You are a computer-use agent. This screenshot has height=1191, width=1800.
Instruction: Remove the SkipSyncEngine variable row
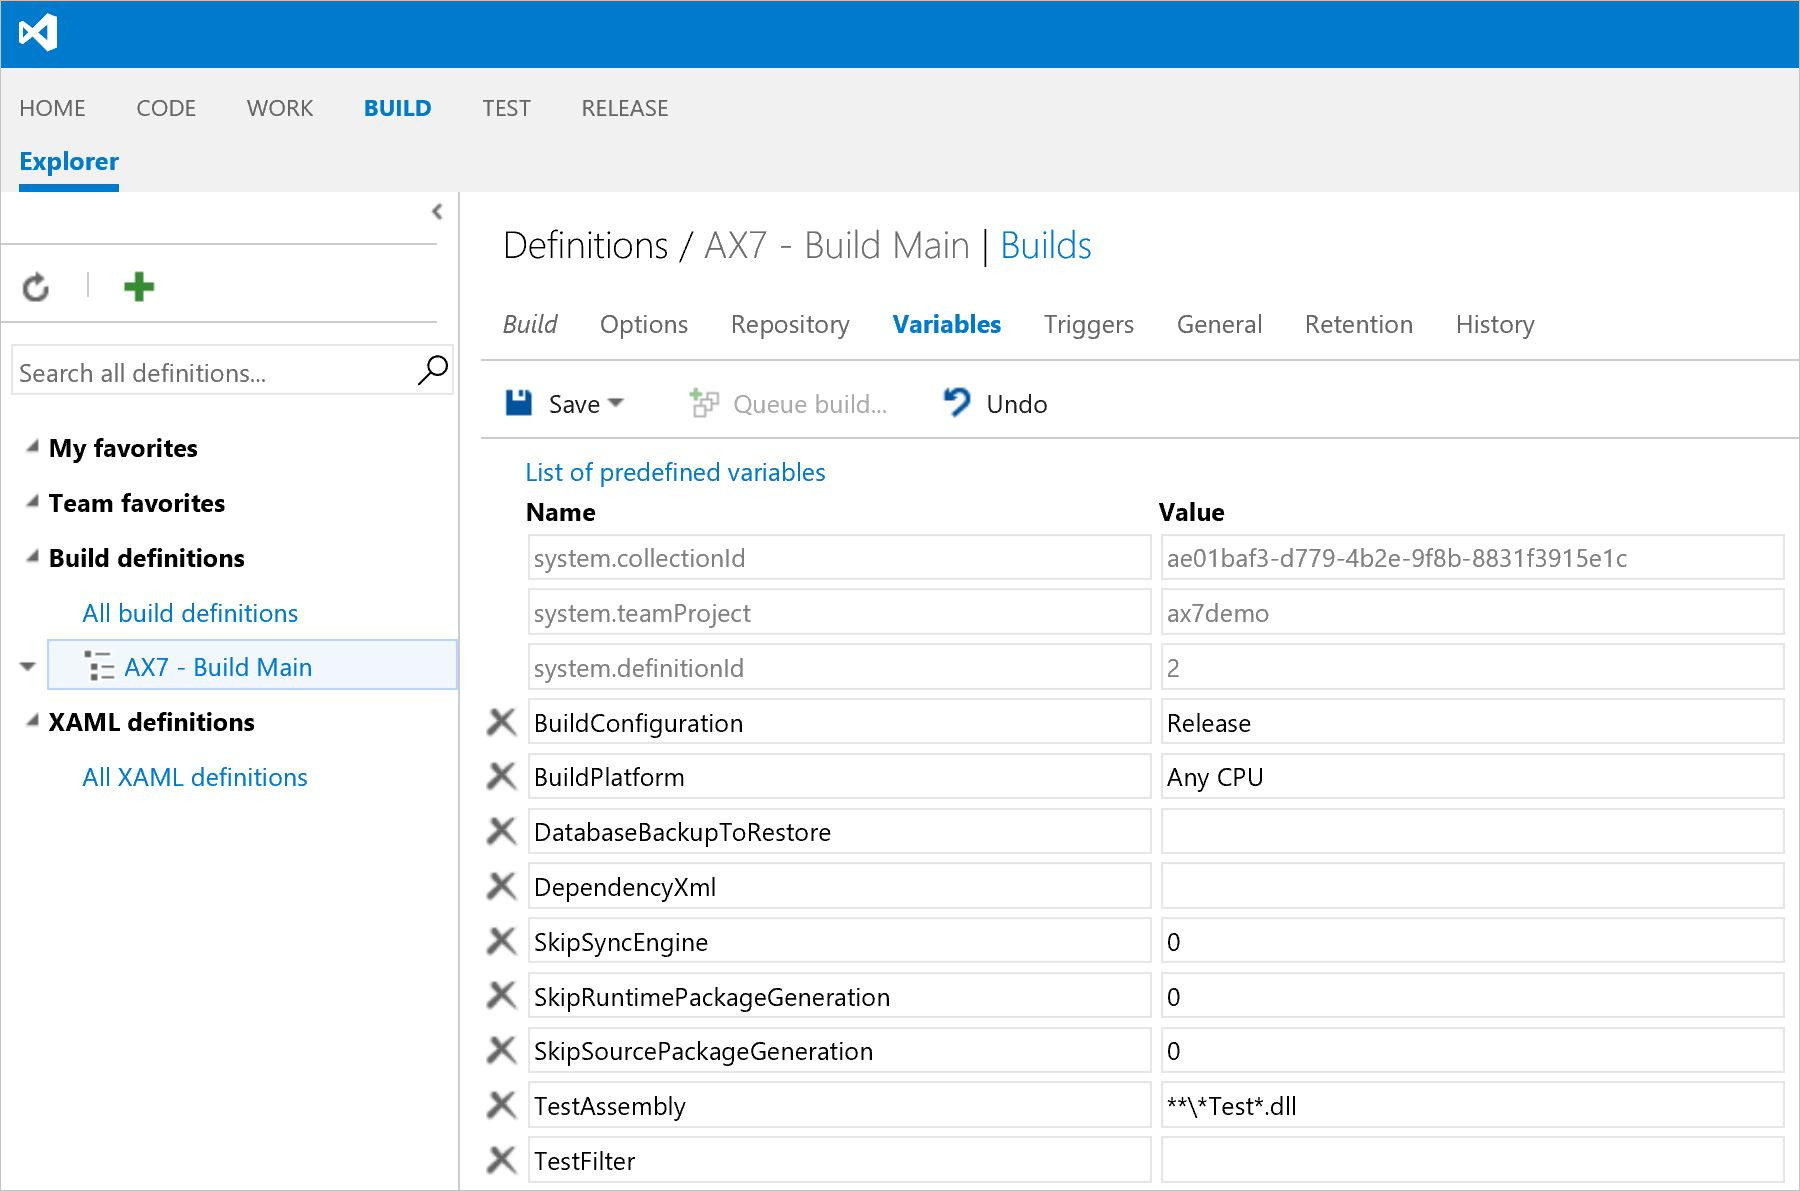[501, 941]
